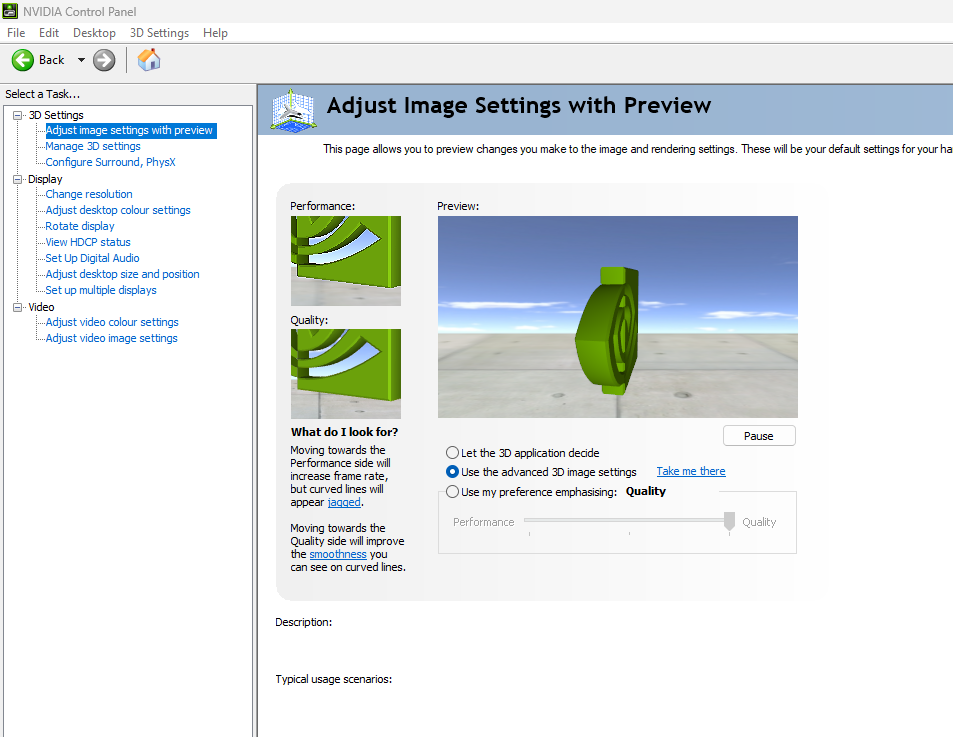The height and width of the screenshot is (737, 953).
Task: Collapse the Display tree node
Action: (x=18, y=179)
